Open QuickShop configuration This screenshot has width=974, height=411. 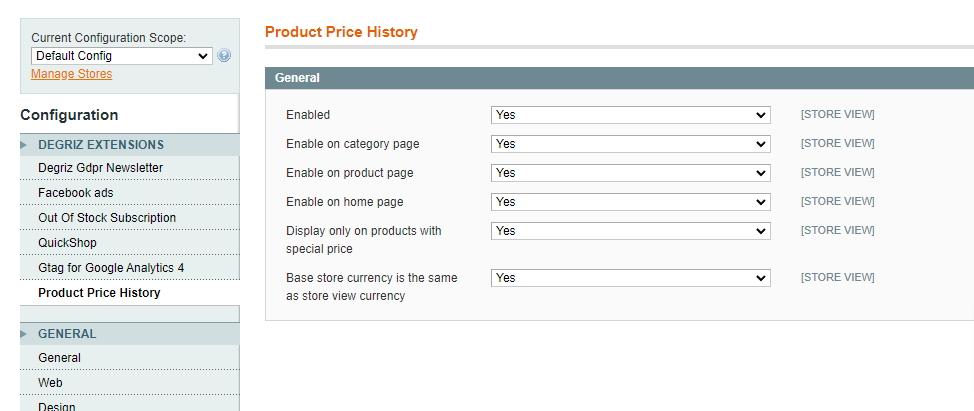pyautogui.click(x=67, y=243)
